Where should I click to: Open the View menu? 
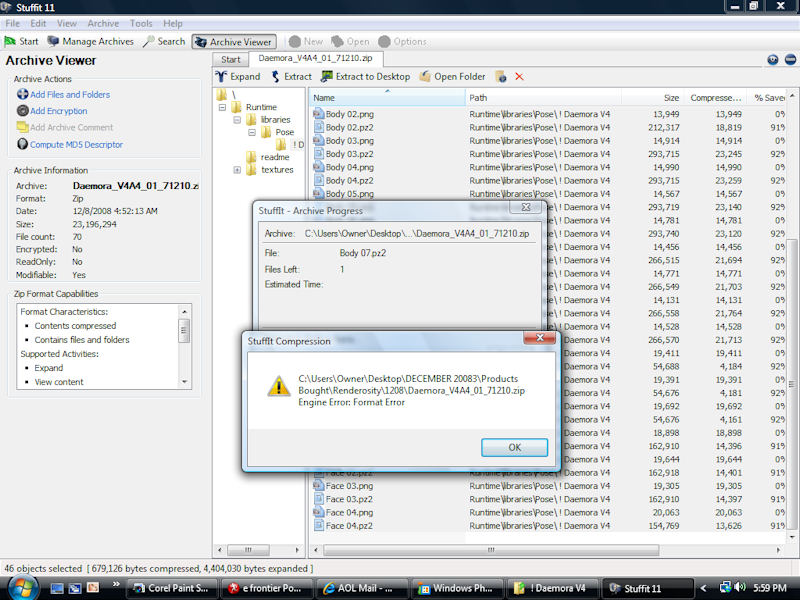(66, 23)
